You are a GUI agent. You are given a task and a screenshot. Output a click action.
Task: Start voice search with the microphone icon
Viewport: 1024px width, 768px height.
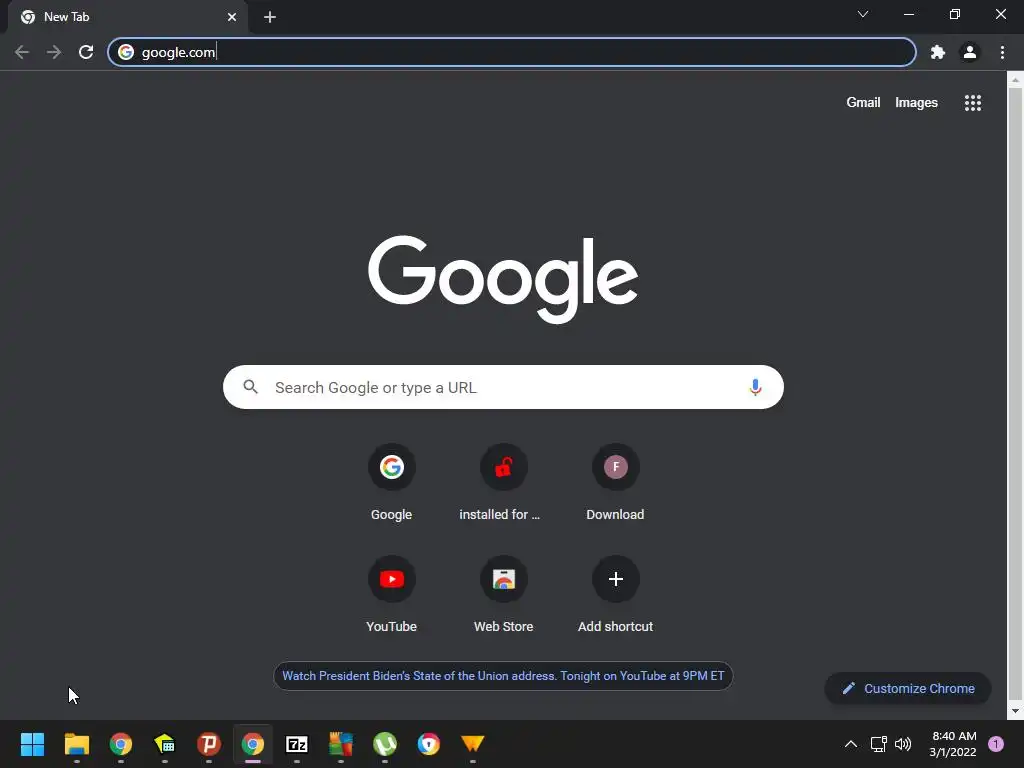pos(755,387)
